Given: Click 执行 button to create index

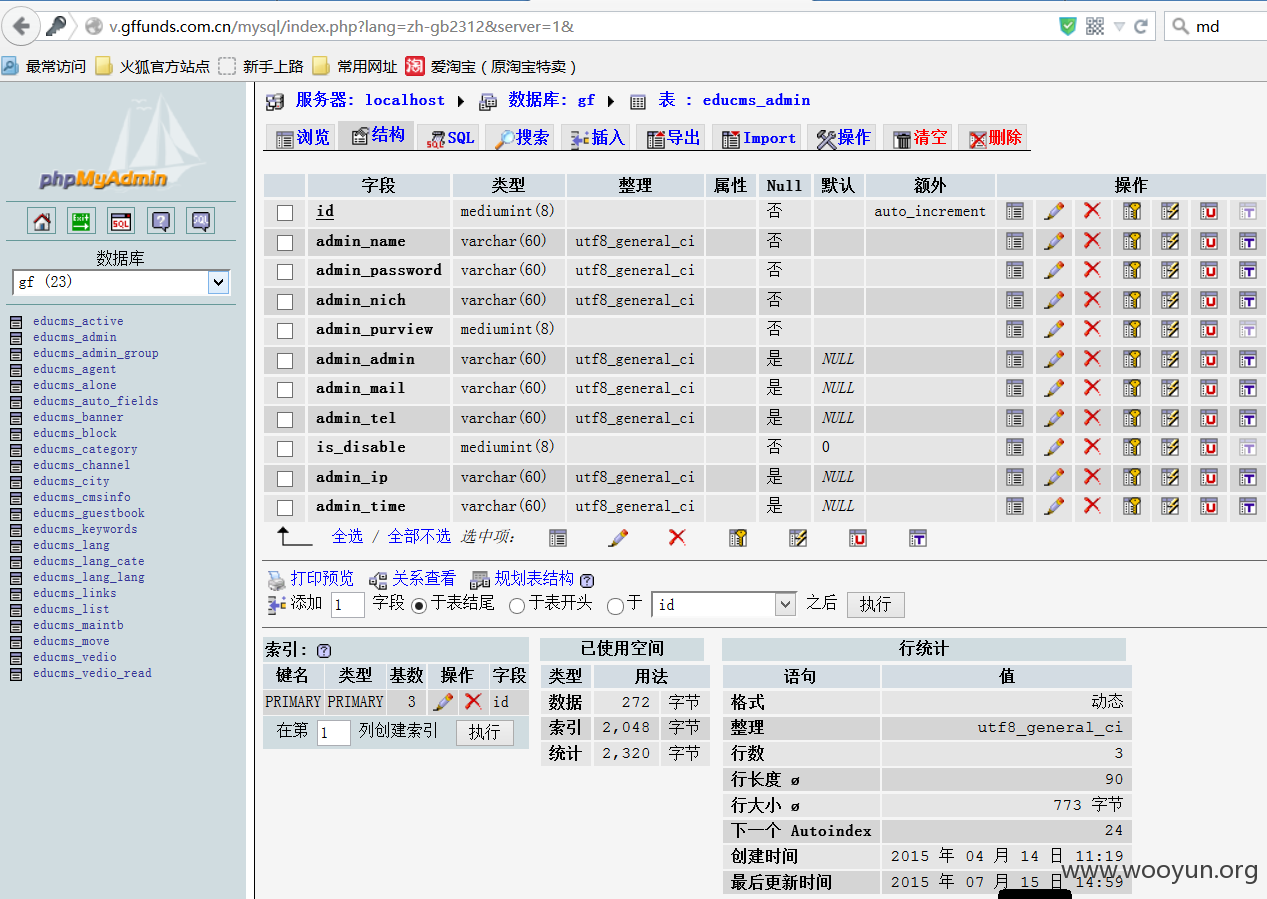Looking at the screenshot, I should [484, 732].
